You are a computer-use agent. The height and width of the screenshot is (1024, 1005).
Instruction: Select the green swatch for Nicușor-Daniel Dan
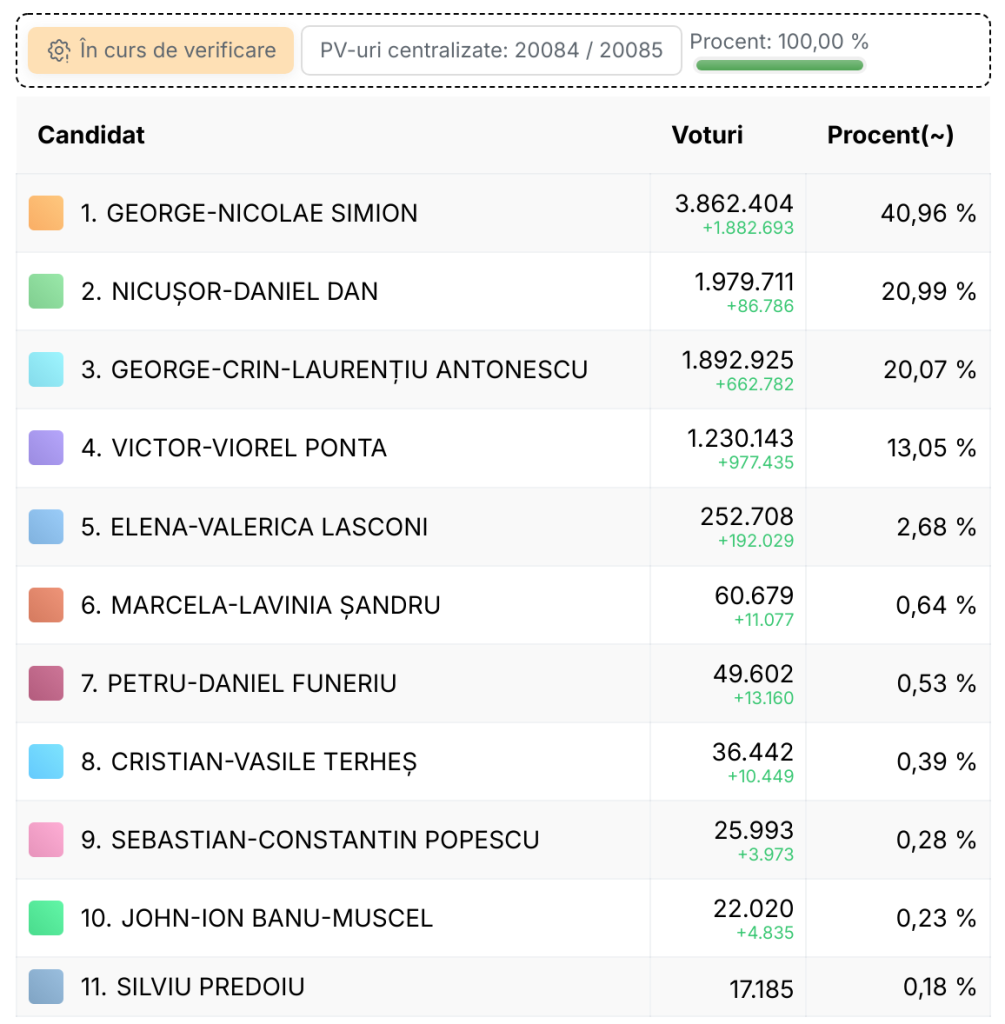[x=46, y=291]
